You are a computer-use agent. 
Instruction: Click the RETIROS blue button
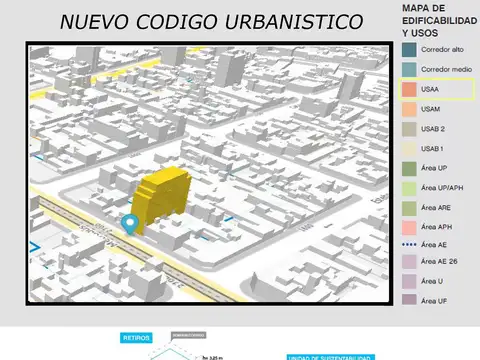point(136,338)
